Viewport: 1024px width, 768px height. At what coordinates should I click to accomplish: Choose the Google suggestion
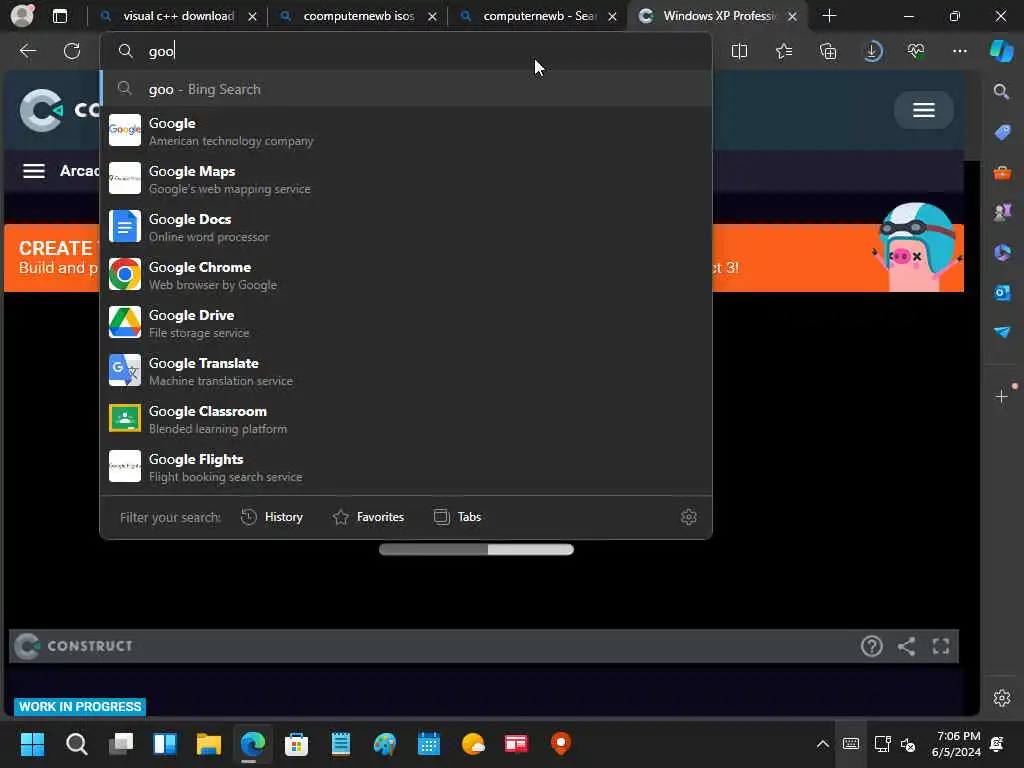[406, 131]
